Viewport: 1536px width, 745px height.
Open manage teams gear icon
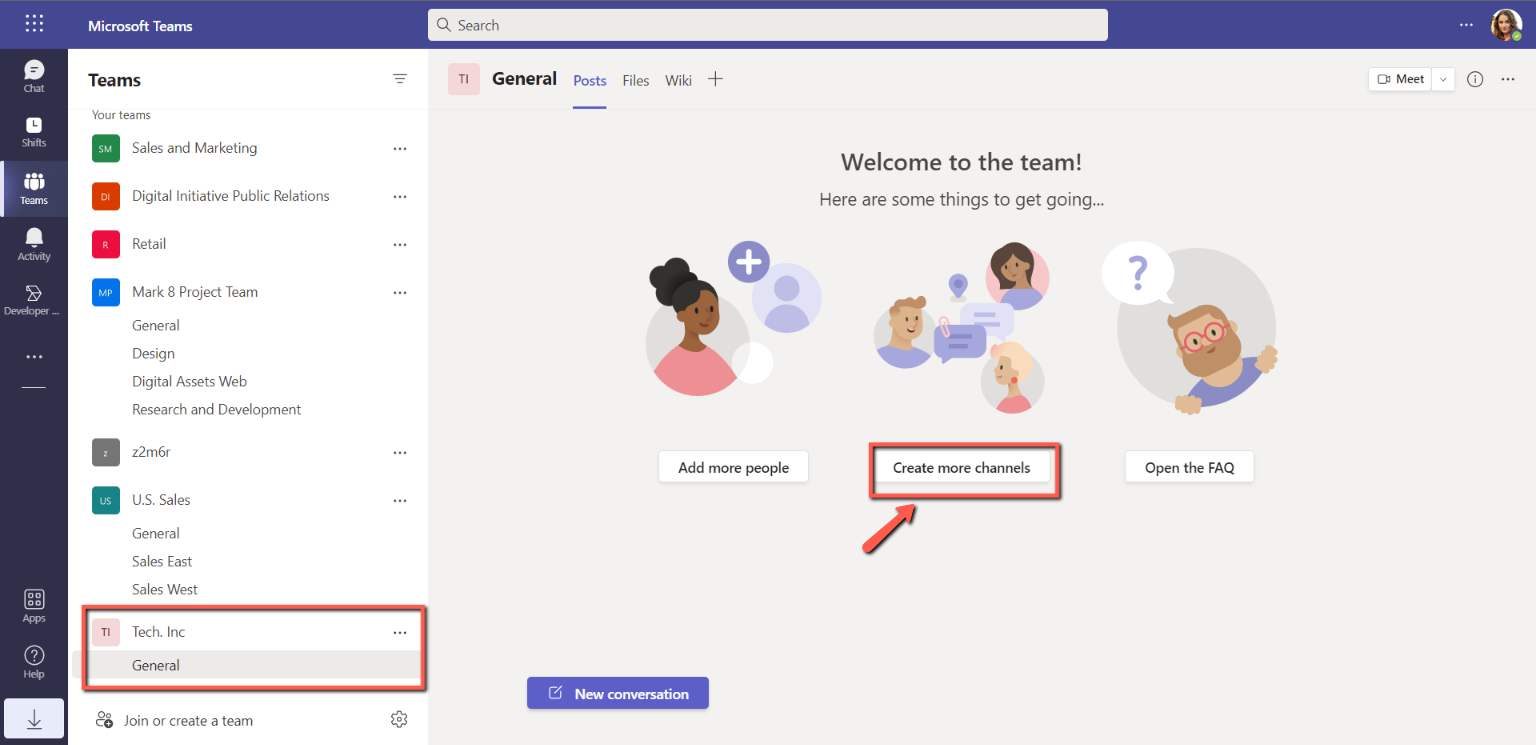[x=399, y=720]
